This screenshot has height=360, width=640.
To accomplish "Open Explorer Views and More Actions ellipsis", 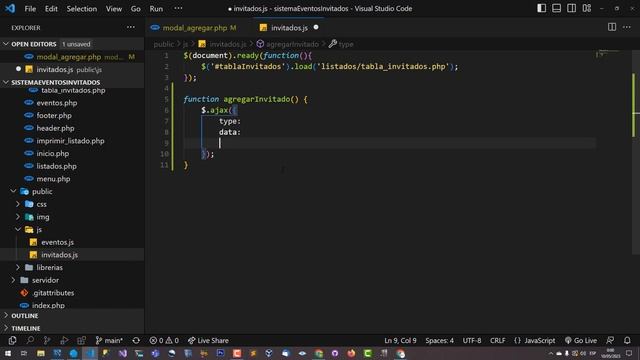I will (131, 27).
